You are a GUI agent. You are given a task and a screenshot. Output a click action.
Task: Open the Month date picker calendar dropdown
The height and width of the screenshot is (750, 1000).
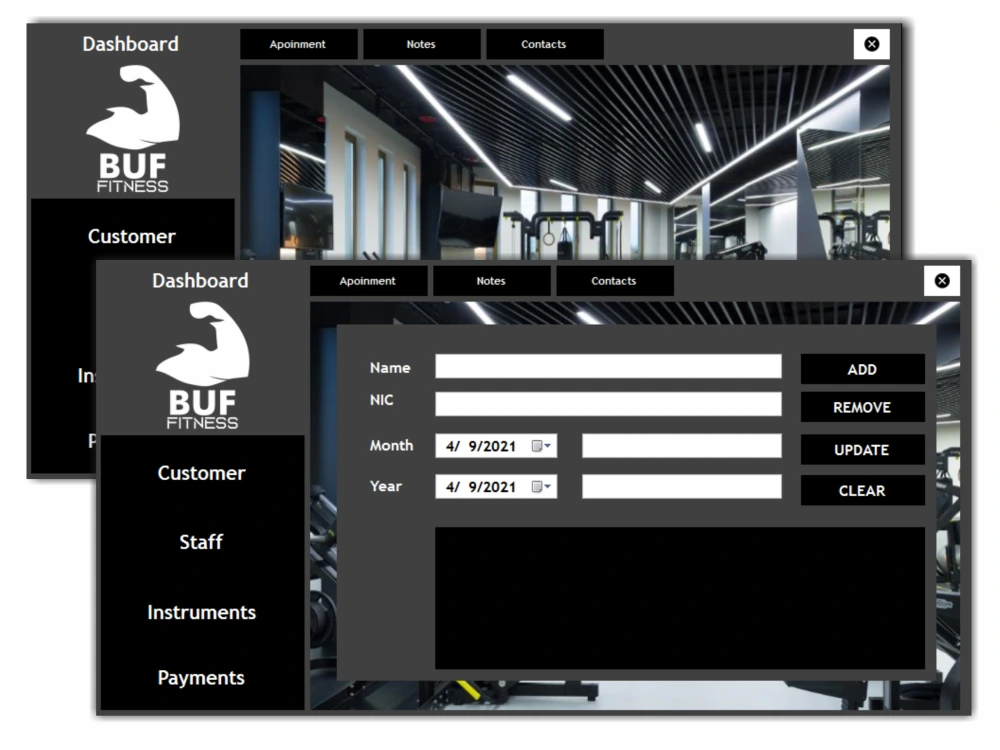[x=541, y=446]
